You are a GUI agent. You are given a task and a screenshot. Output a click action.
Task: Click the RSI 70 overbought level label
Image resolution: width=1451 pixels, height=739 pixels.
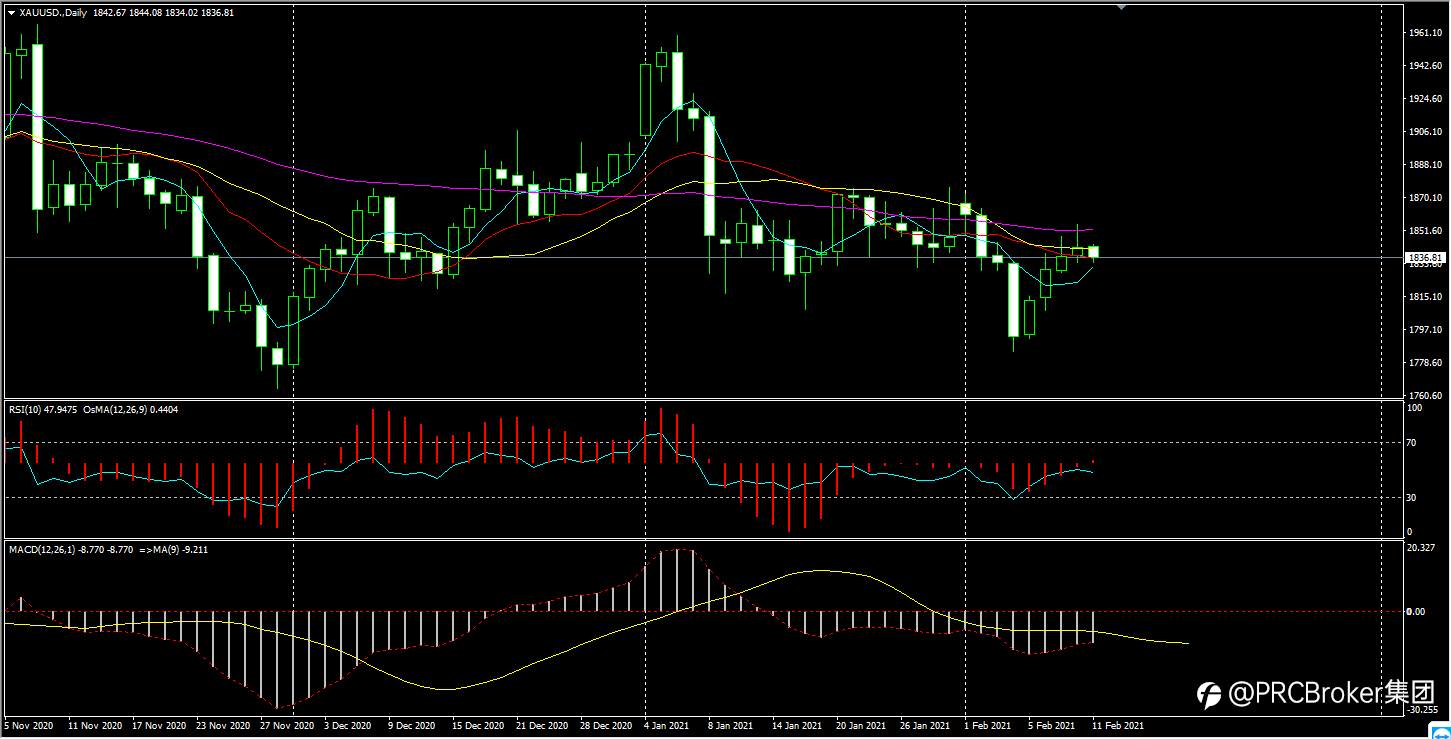click(1413, 441)
